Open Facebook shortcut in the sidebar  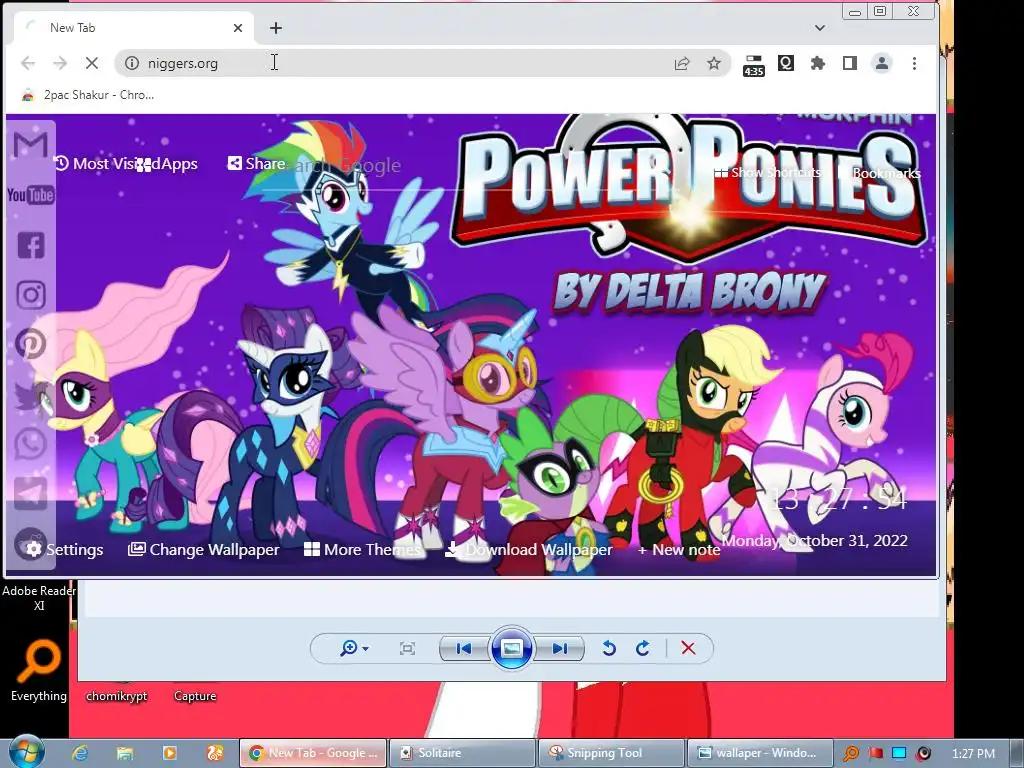[31, 246]
